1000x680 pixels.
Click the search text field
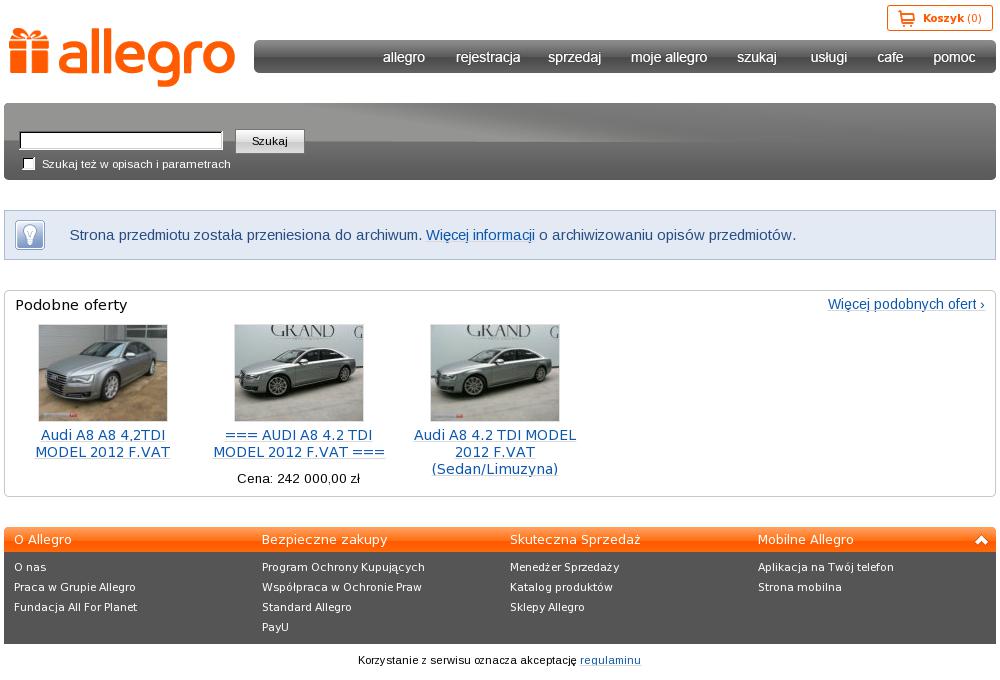click(x=121, y=141)
